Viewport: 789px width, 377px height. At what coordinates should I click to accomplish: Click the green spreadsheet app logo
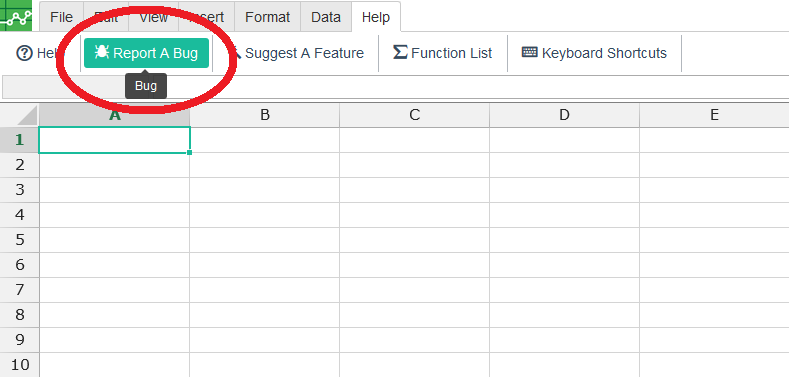(x=16, y=16)
